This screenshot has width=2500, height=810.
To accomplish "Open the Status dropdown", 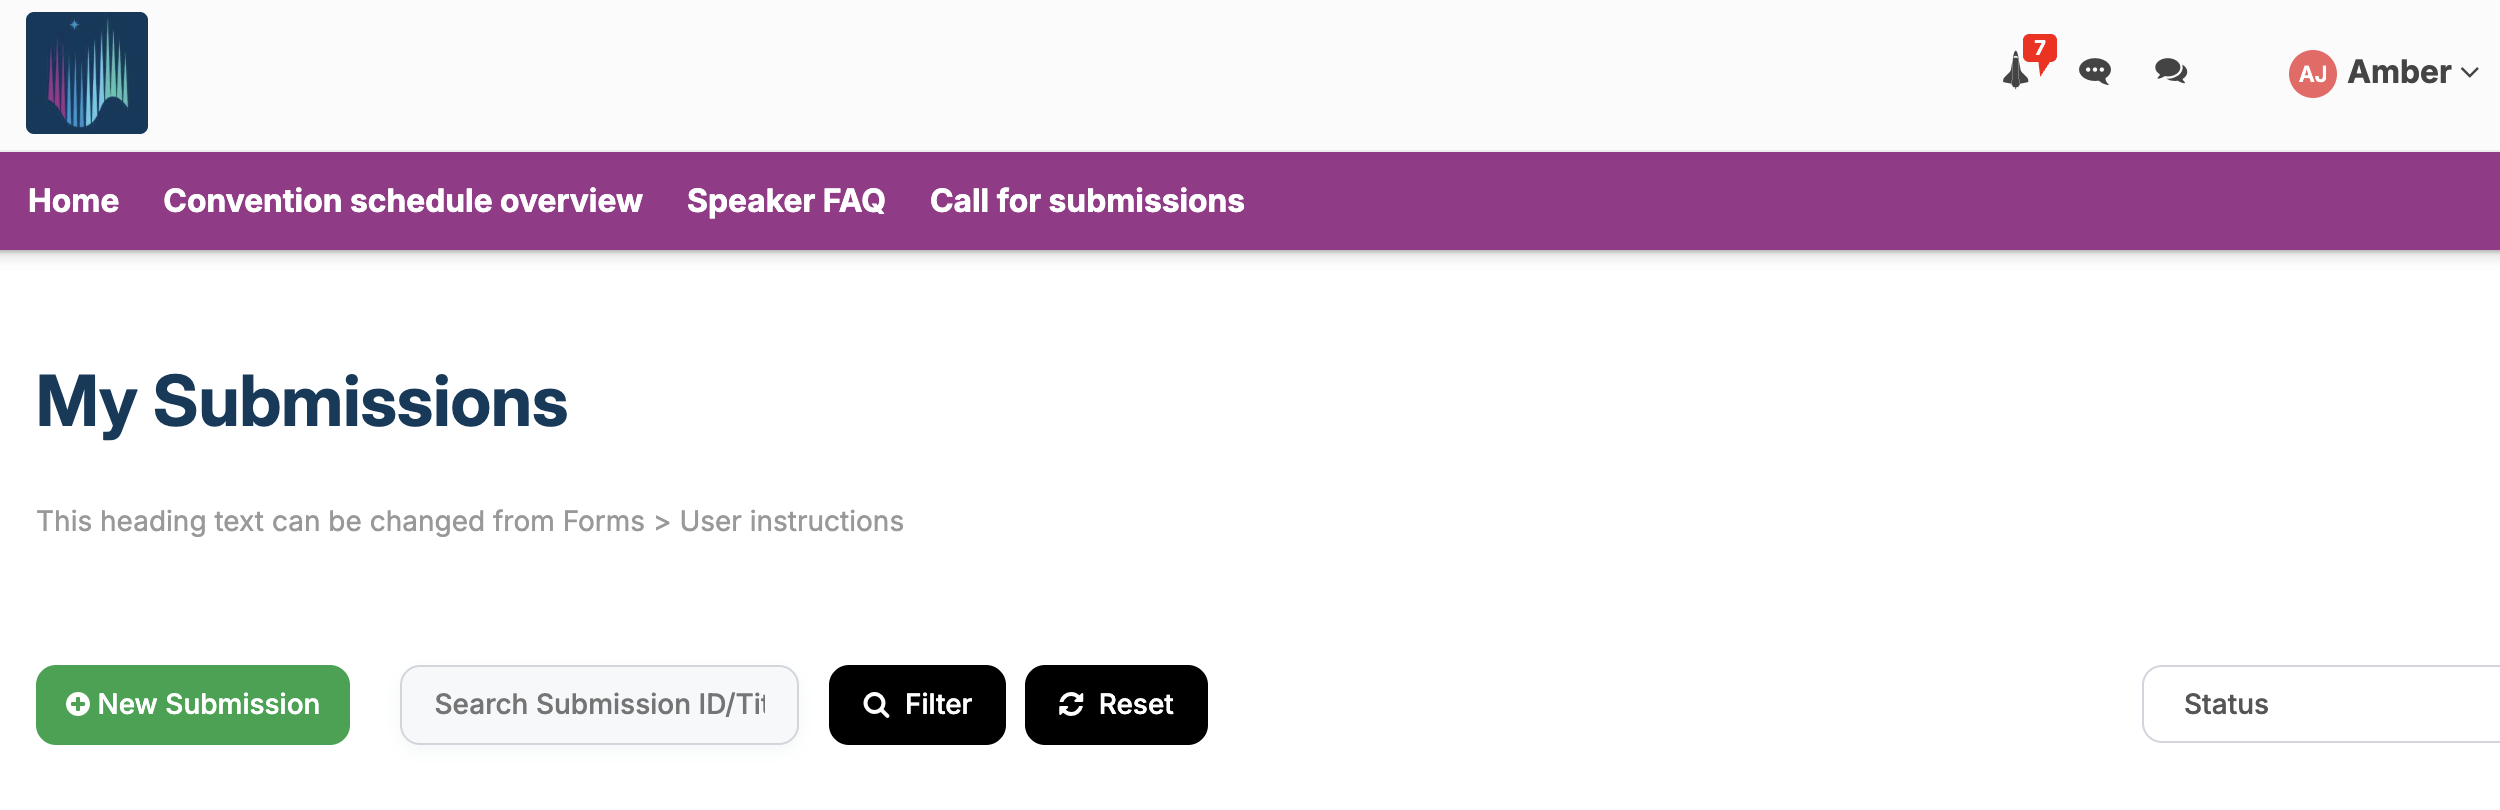I will coord(2320,704).
